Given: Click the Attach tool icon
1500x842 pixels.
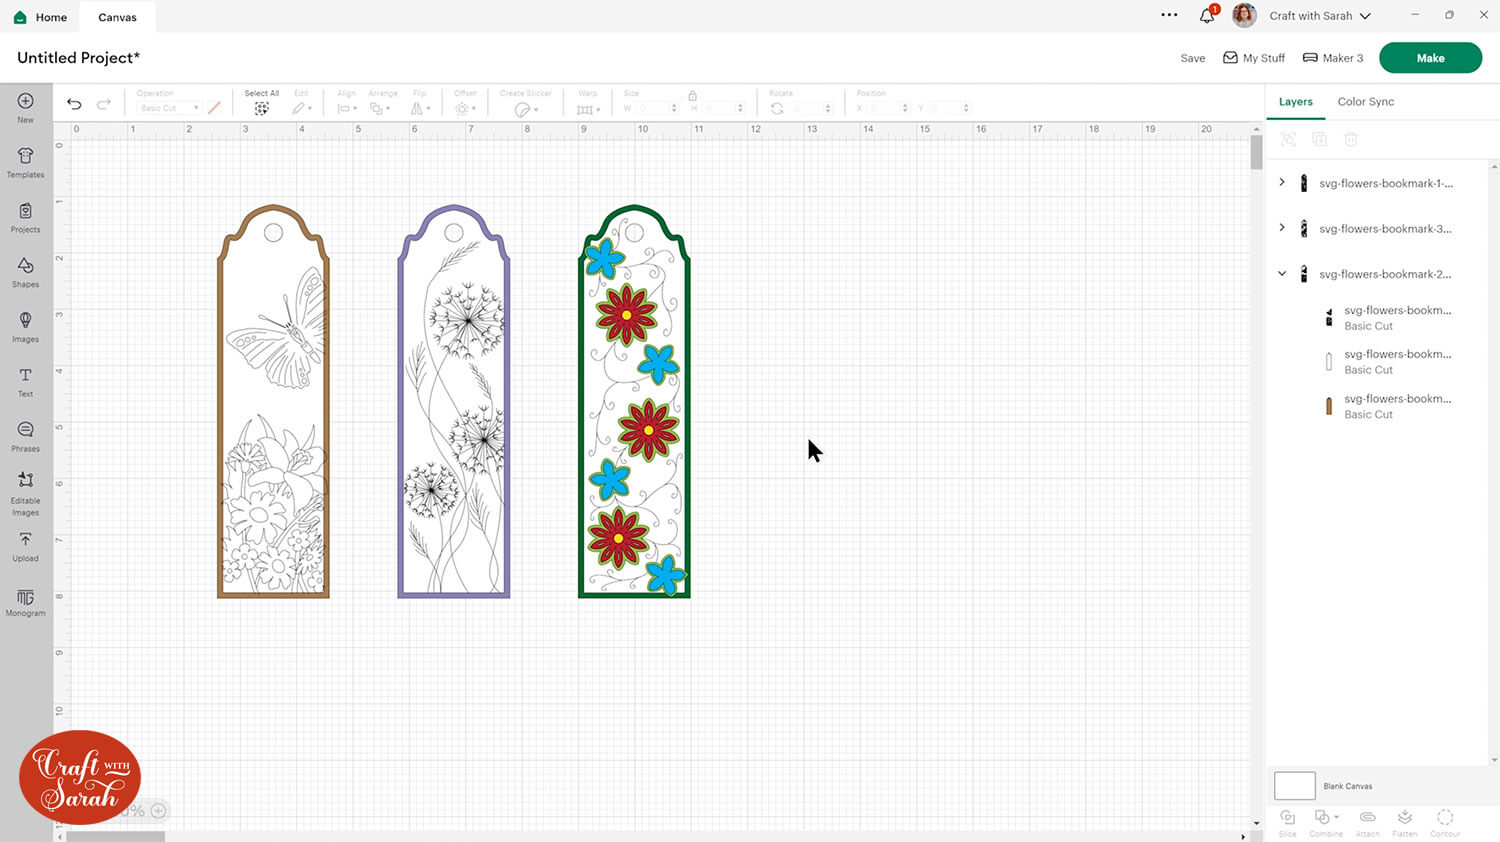Looking at the screenshot, I should (x=1367, y=818).
